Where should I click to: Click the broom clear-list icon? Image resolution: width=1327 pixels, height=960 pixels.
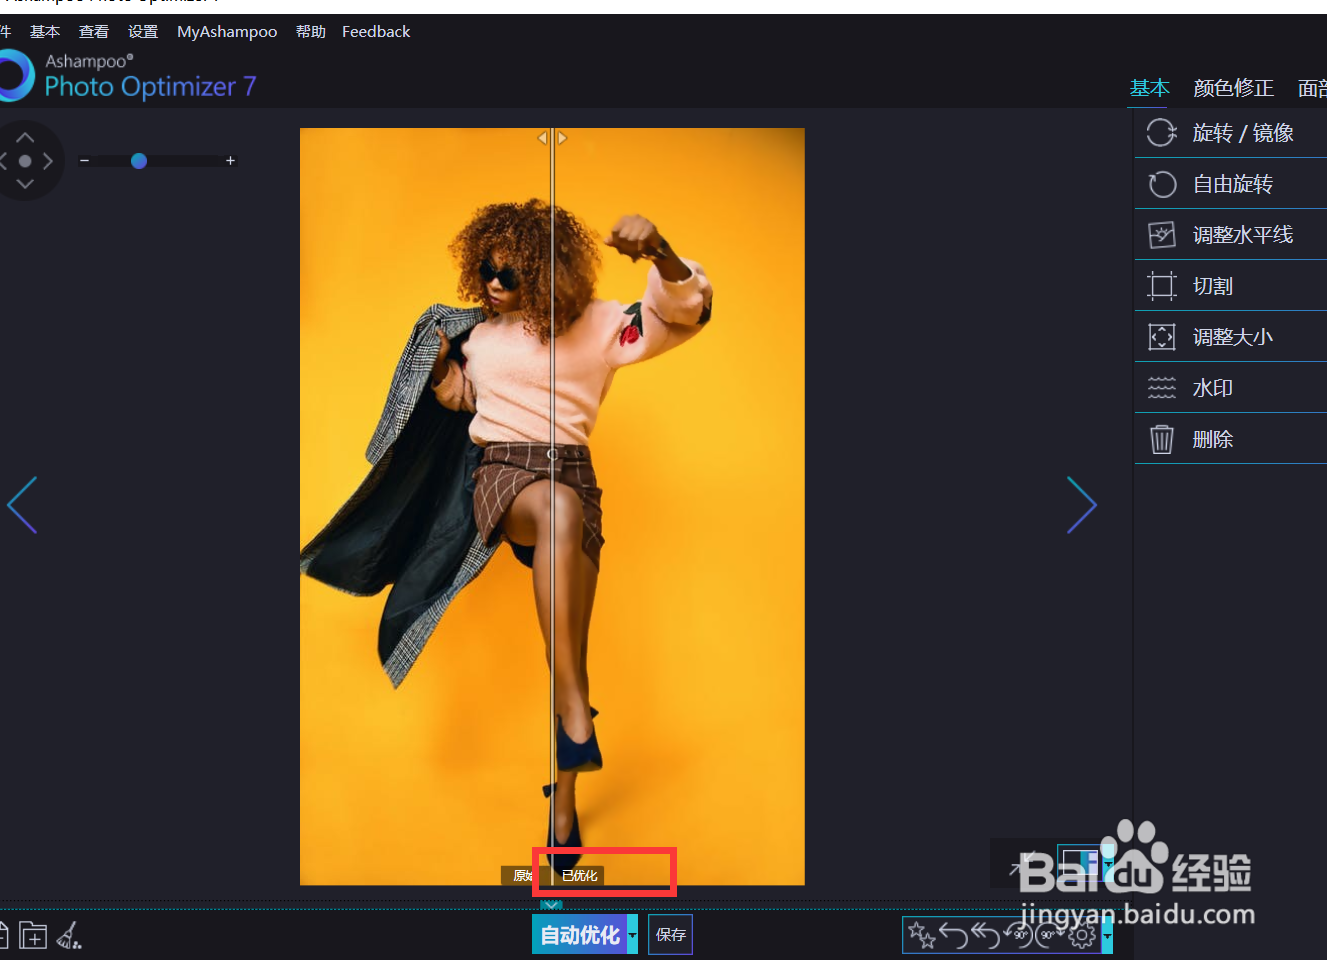[x=69, y=936]
